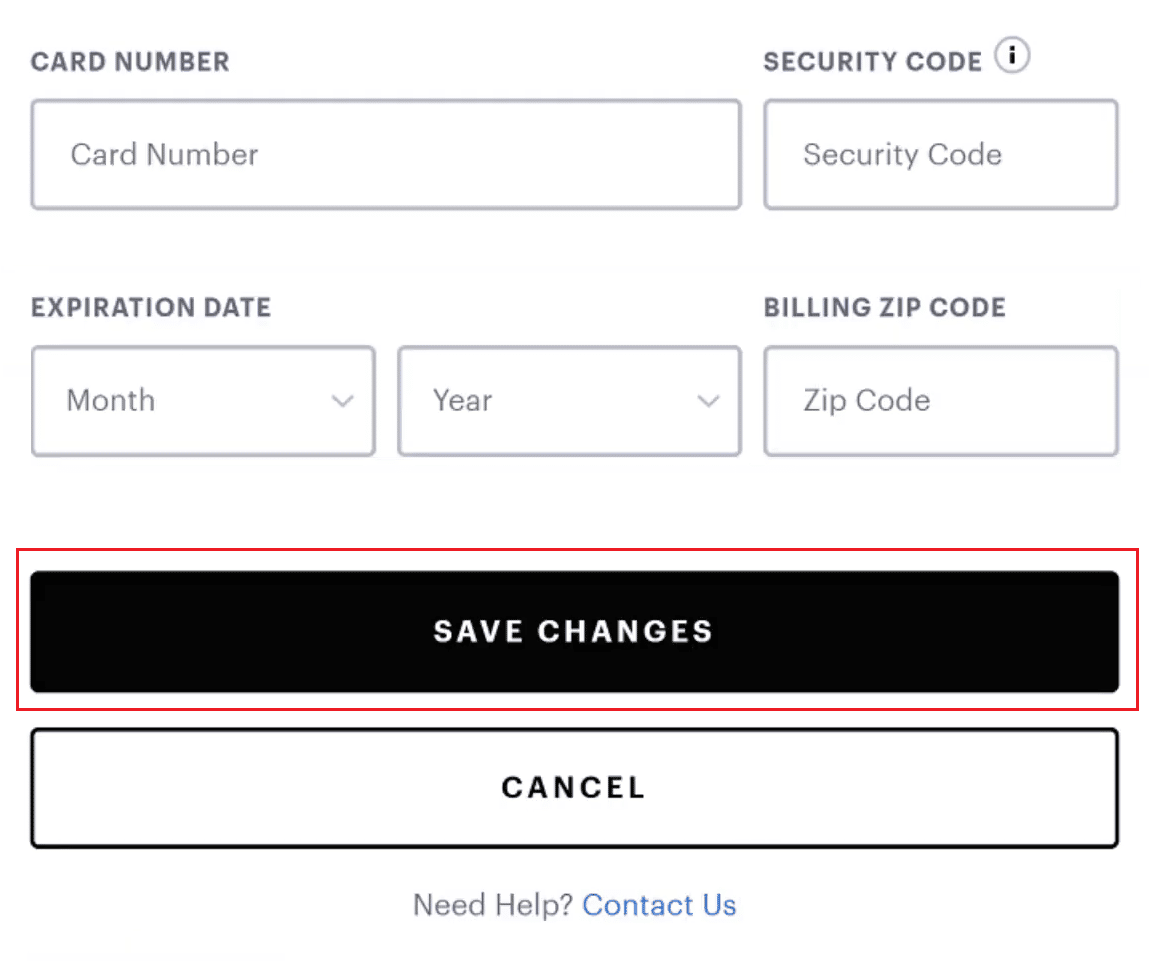Click the Month dropdown chevron arrow

(342, 401)
